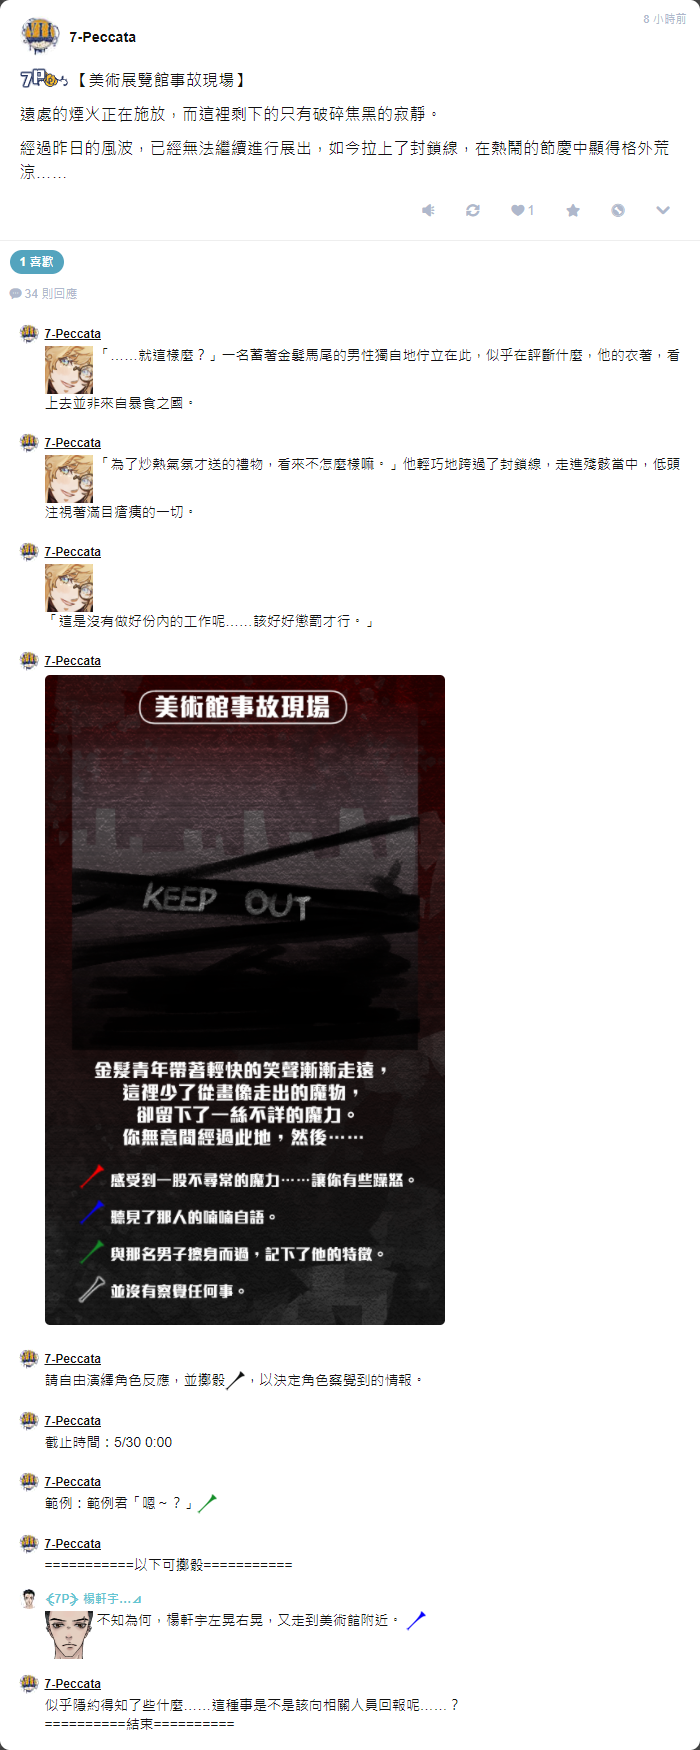This screenshot has height=1750, width=700.
Task: Click the 楊軒宇 character portrait image
Action: (x=69, y=1635)
